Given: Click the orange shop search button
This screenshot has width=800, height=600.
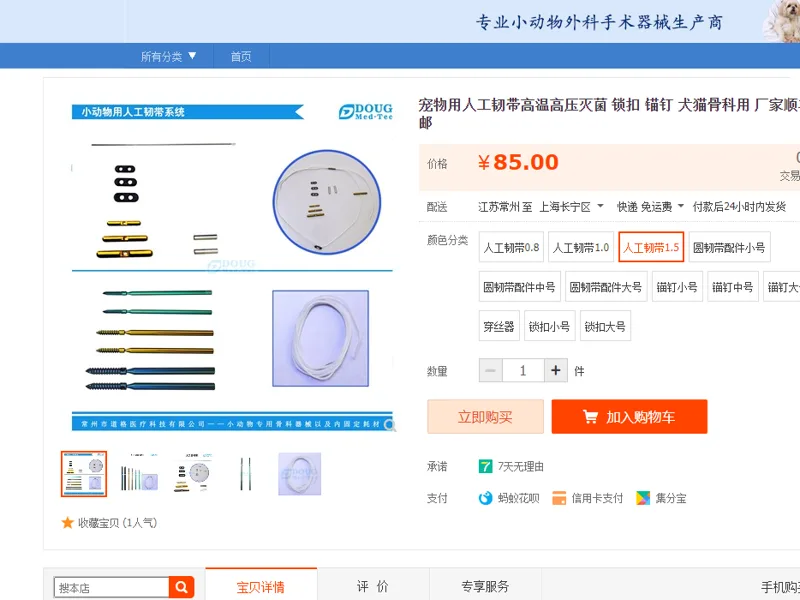Looking at the screenshot, I should [x=182, y=588].
